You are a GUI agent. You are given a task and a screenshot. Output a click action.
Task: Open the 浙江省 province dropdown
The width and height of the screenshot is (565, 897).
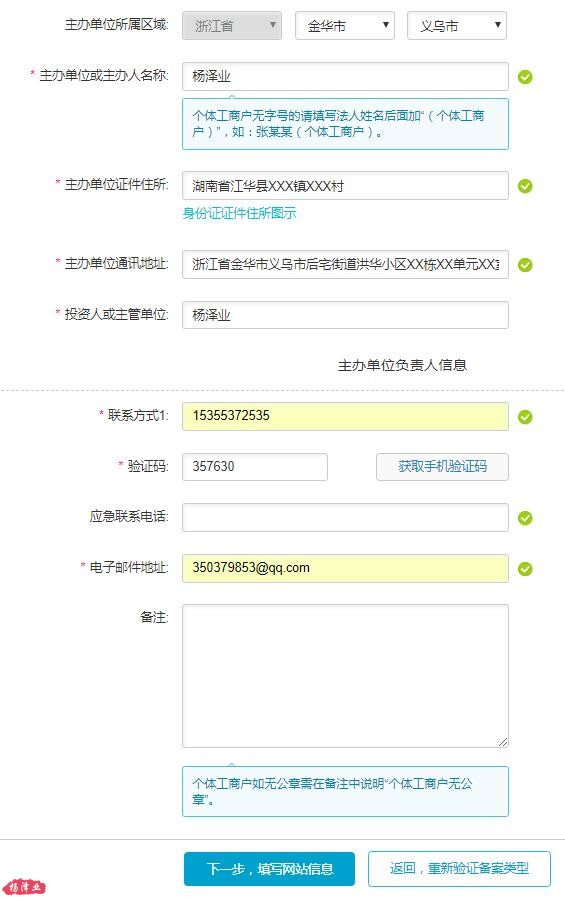tap(232, 26)
